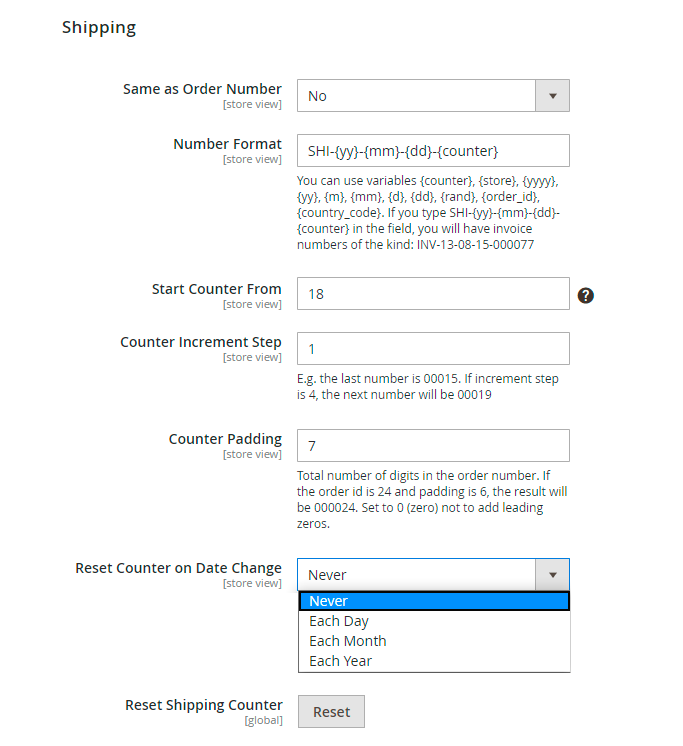683x746 pixels.
Task: Click the Same as Order Number label
Action: click(202, 89)
